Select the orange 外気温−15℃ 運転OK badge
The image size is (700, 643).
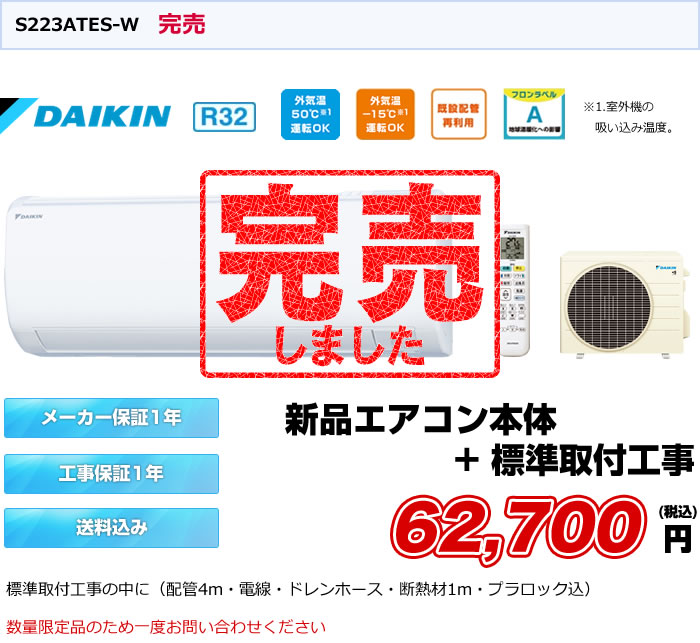coord(385,114)
